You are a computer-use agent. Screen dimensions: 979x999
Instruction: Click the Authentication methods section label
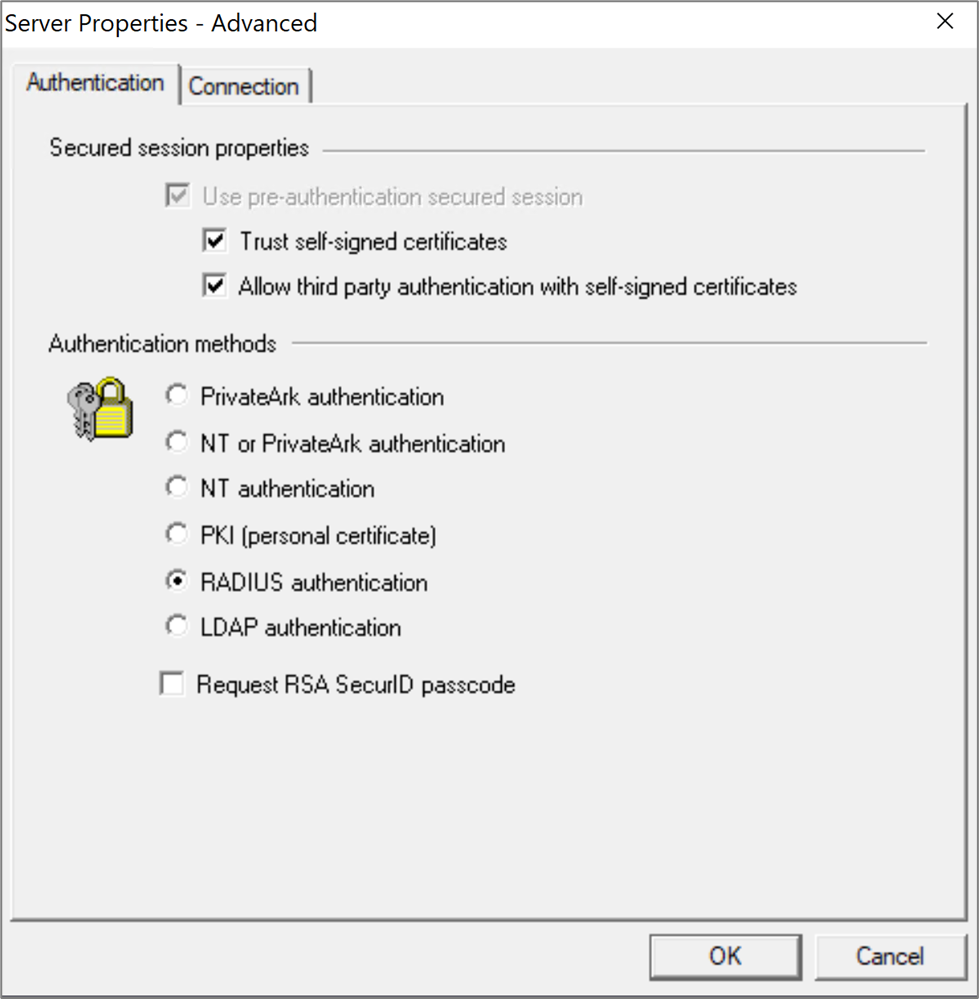(162, 344)
